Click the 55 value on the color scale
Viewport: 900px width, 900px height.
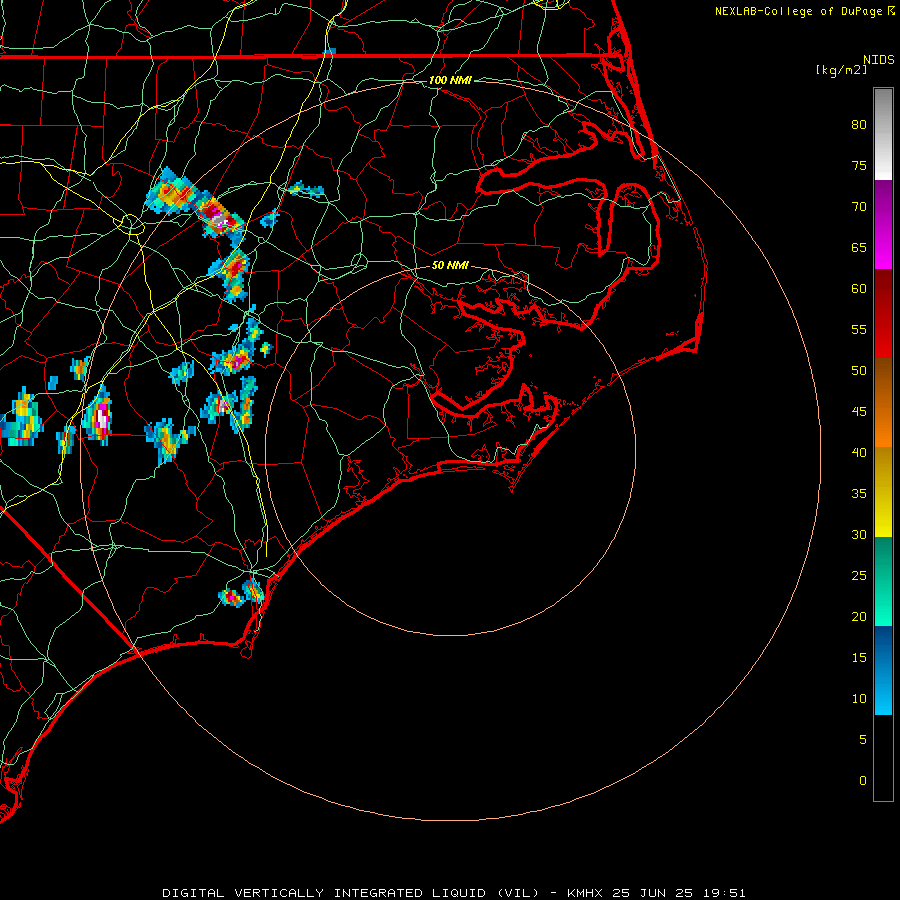click(859, 329)
